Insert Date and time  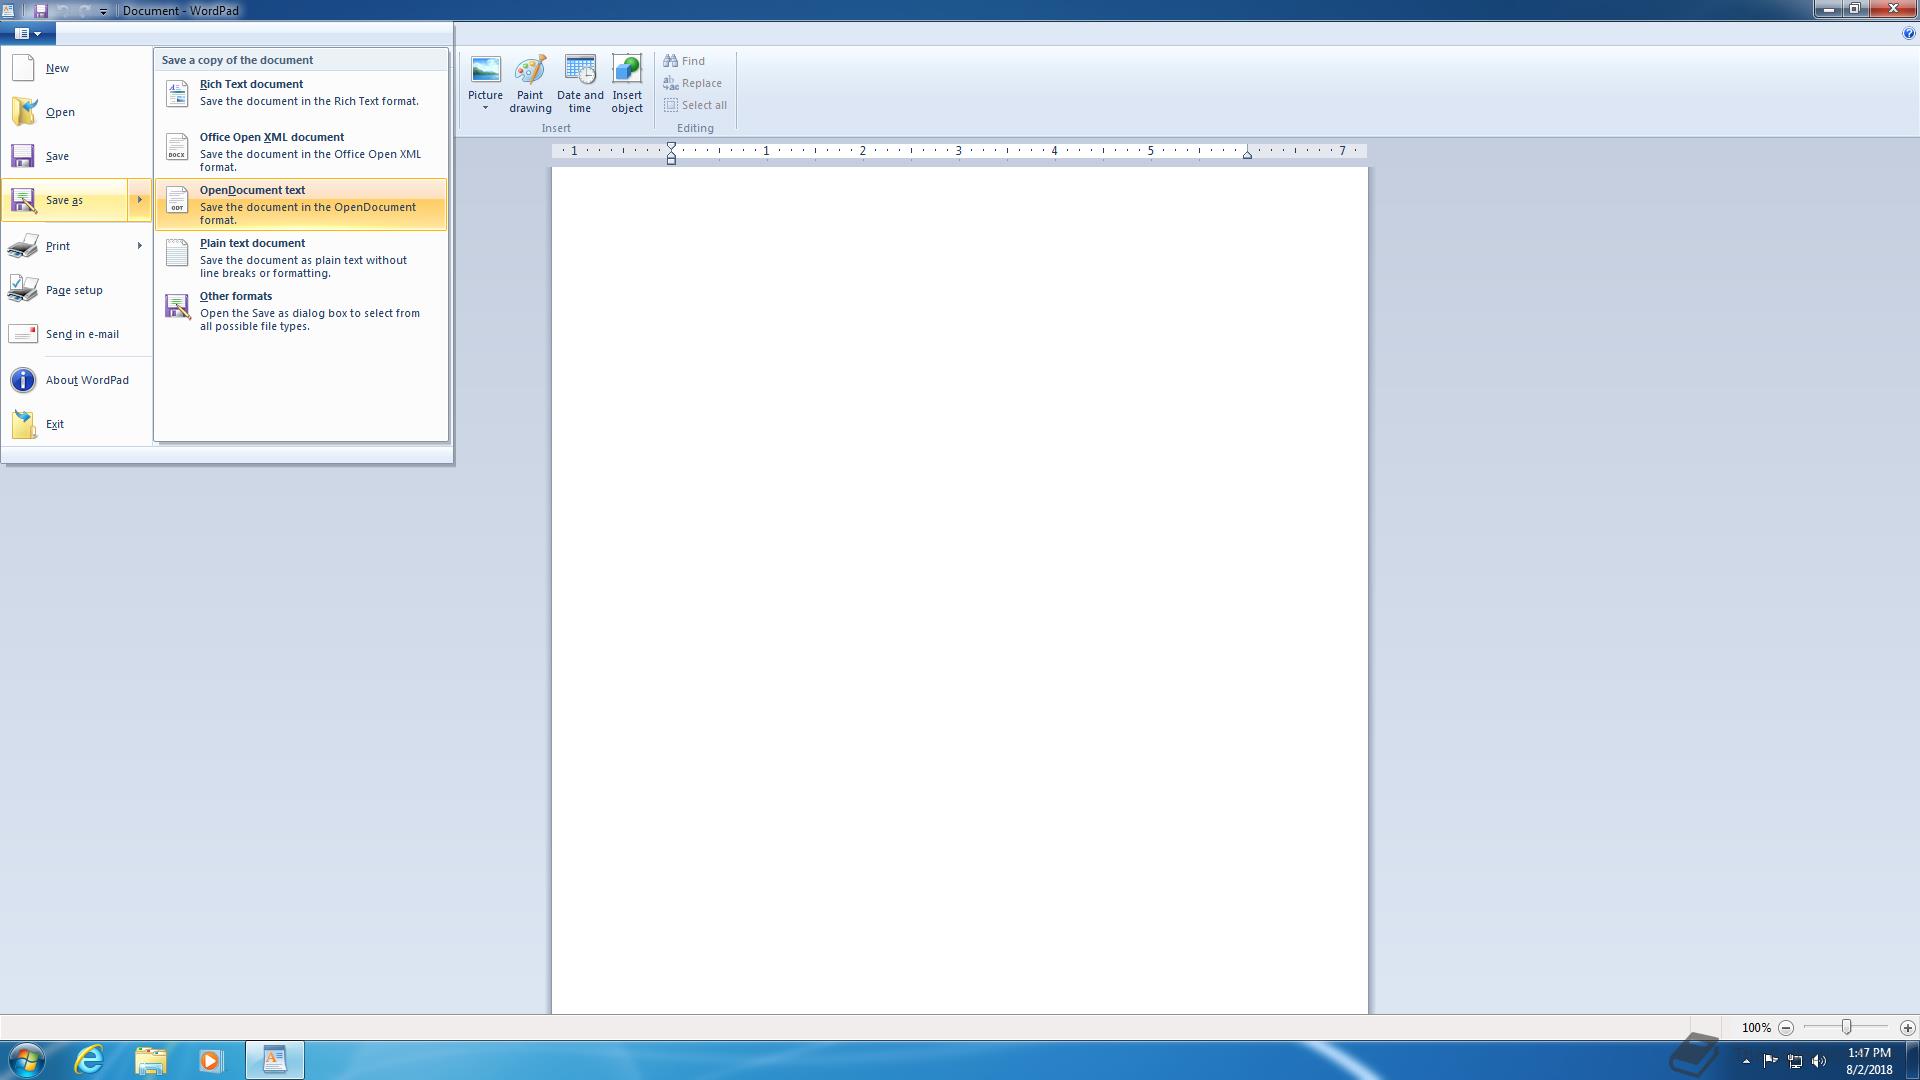(x=580, y=85)
